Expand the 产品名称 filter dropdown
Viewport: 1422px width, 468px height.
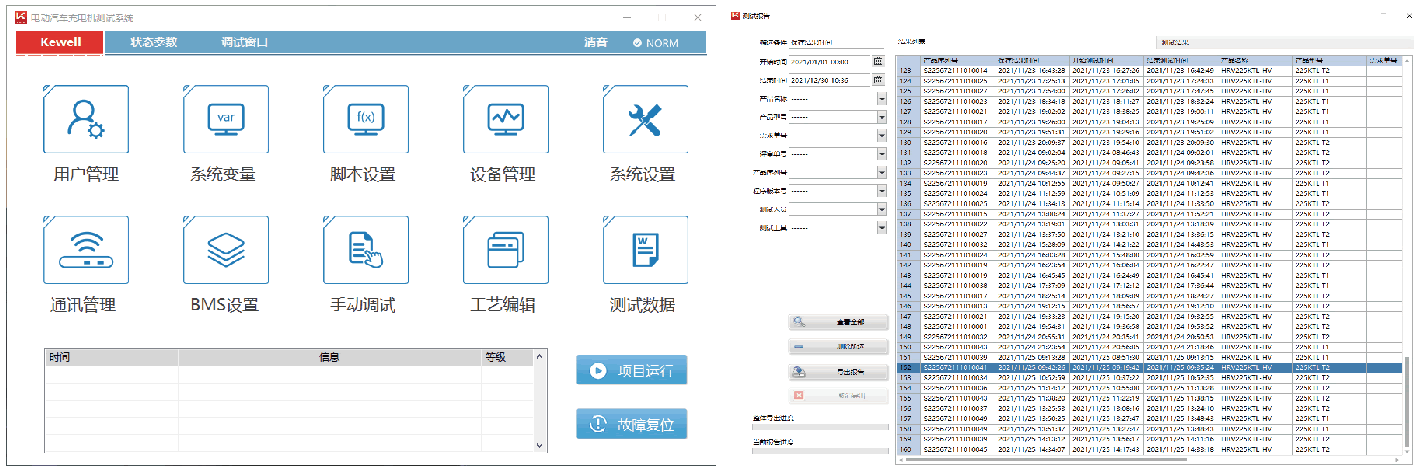(x=882, y=99)
